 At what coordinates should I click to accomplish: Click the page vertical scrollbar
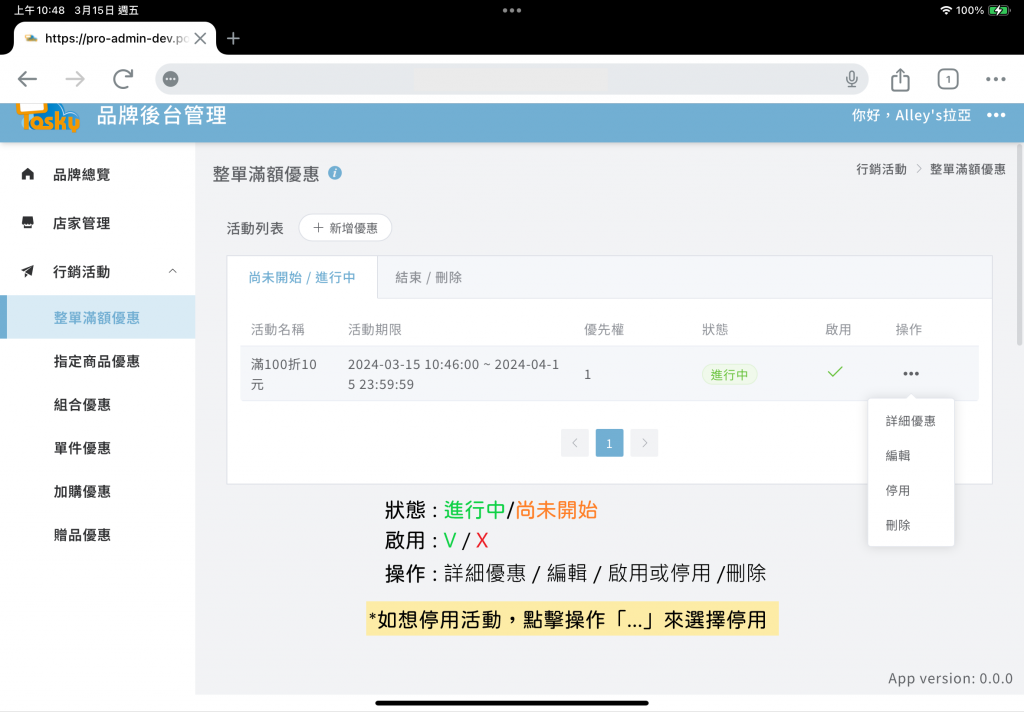click(1019, 245)
